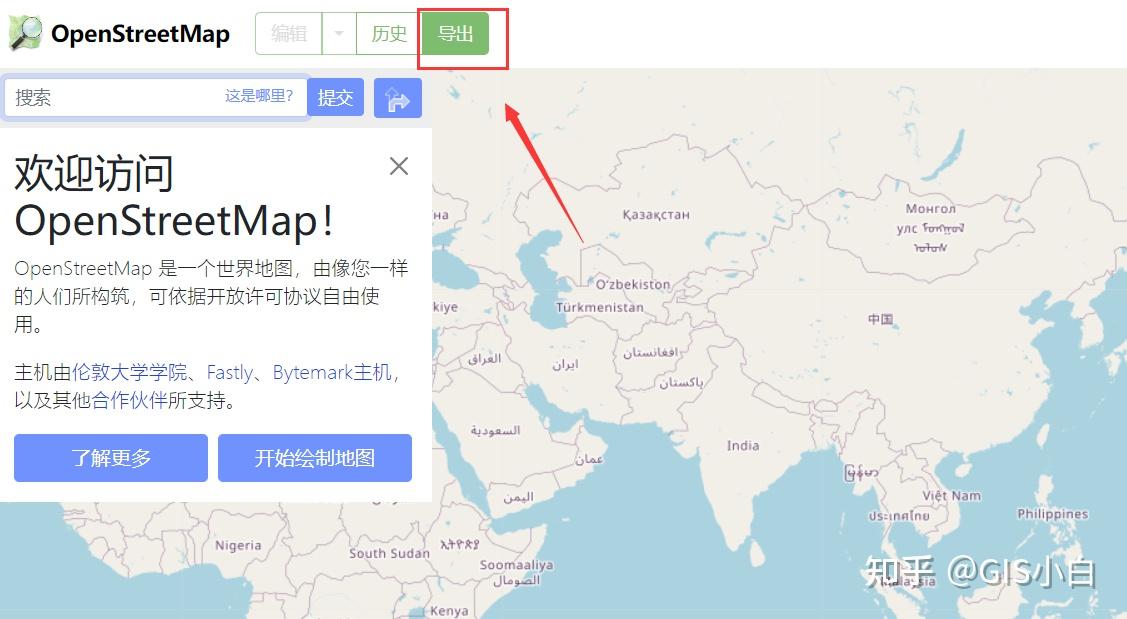Submit the search with 提交 button
This screenshot has height=619, width=1127.
pyautogui.click(x=336, y=97)
